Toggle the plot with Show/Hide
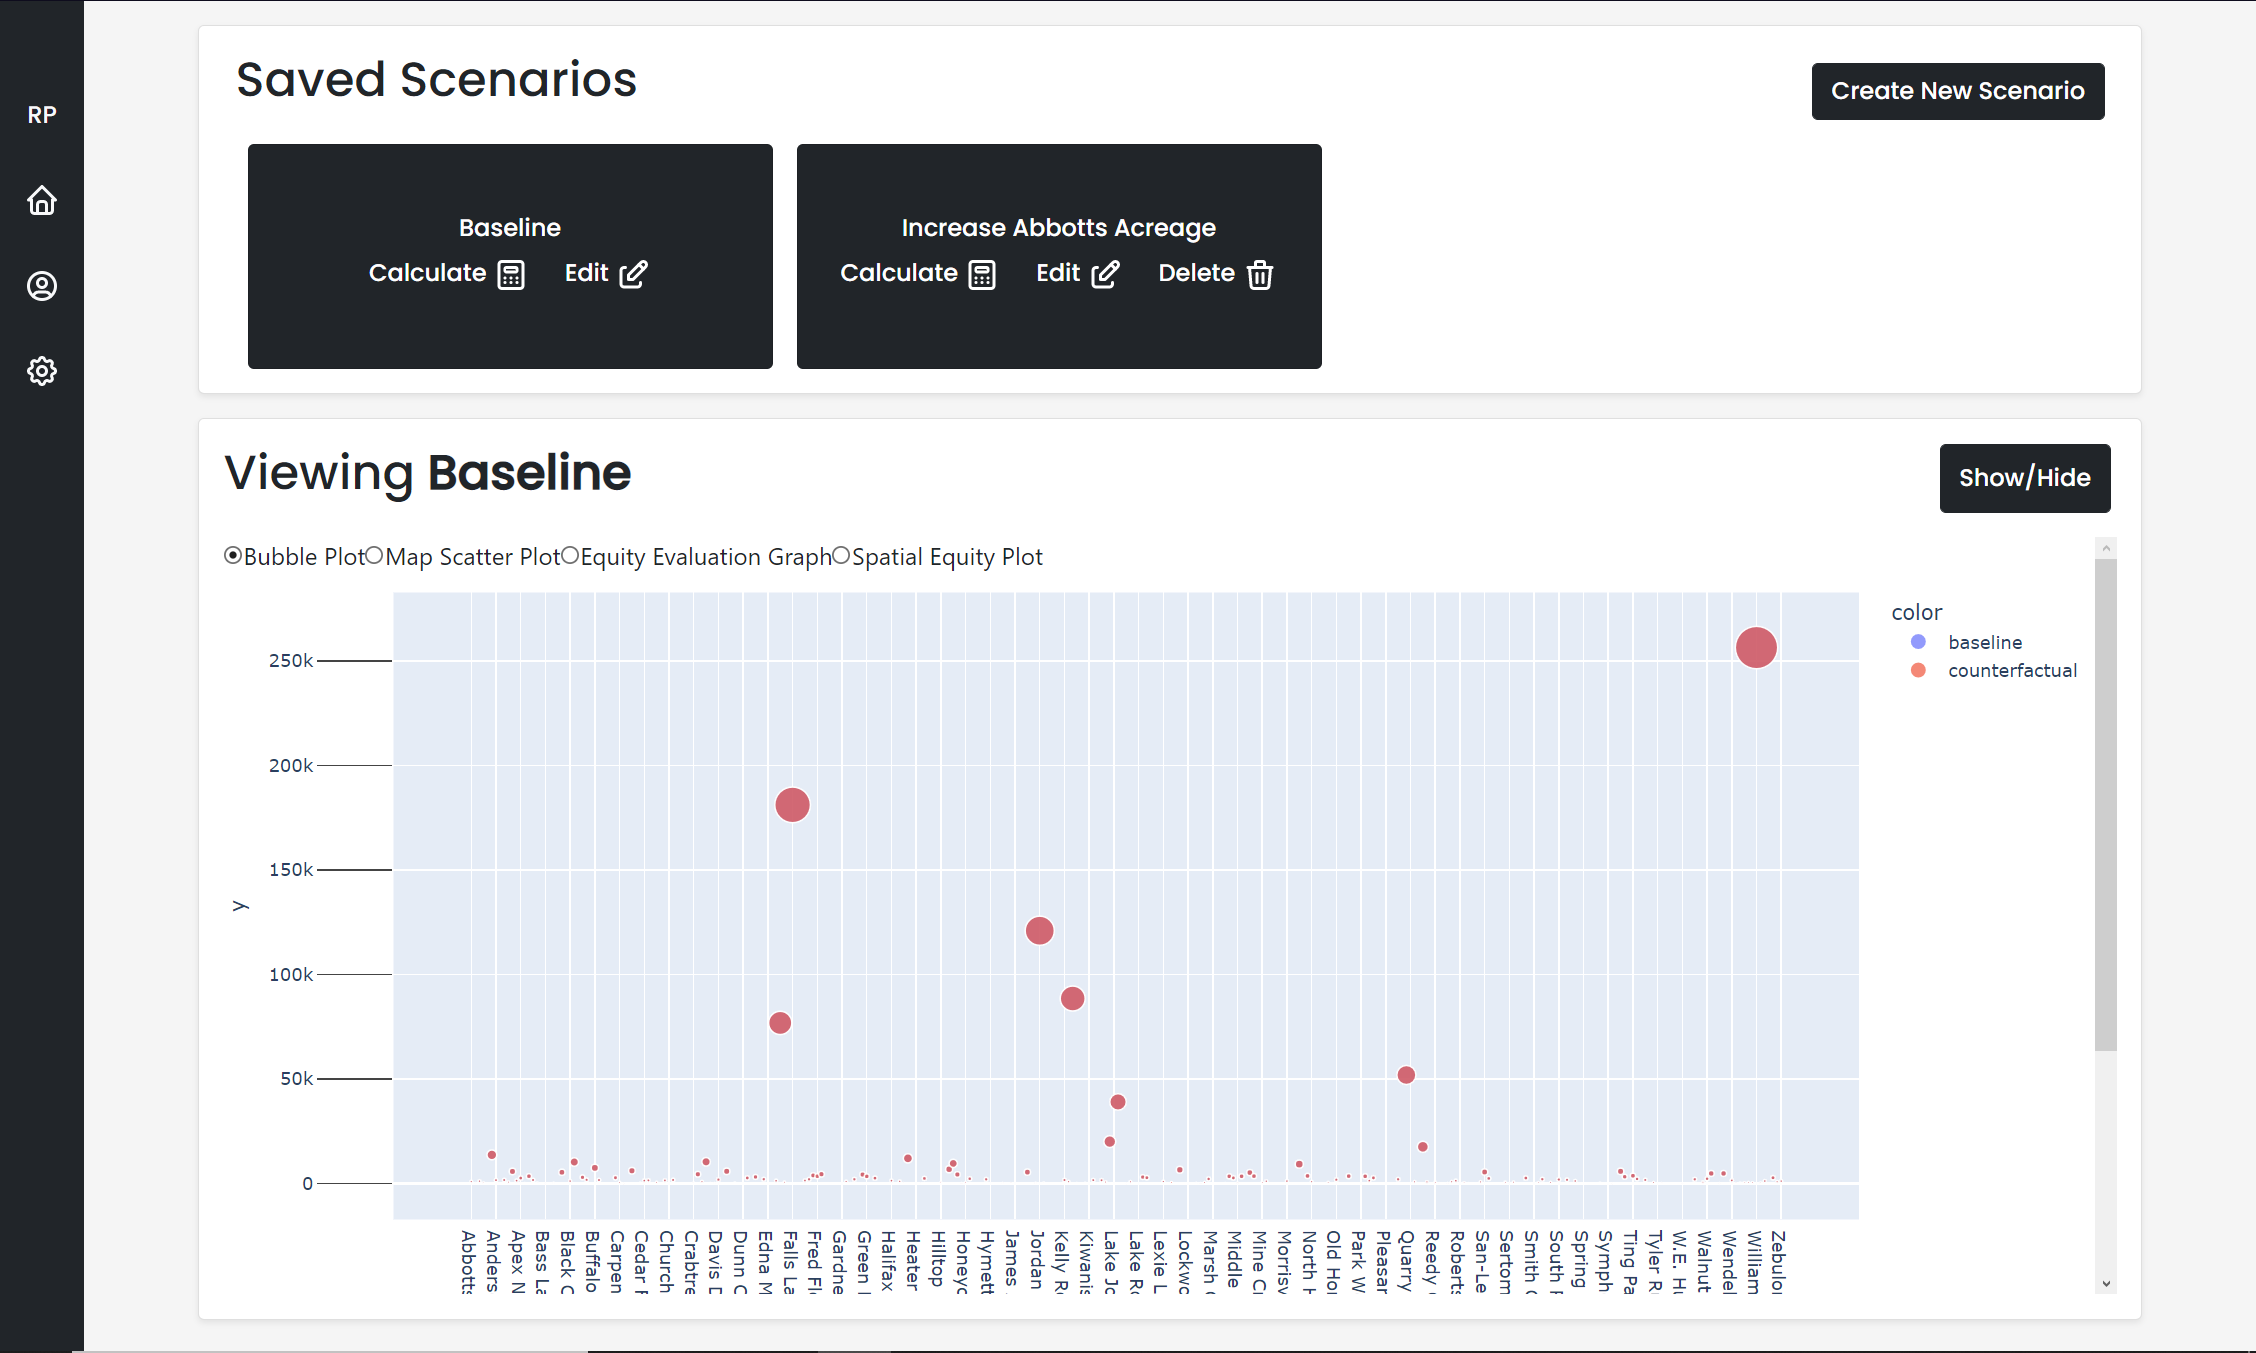 point(2024,478)
